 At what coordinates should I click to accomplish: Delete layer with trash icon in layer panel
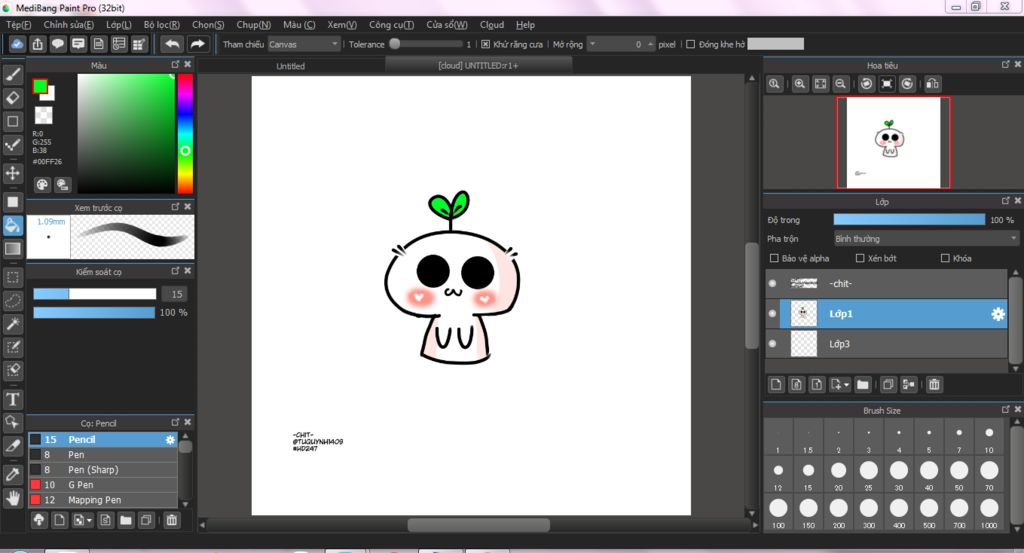tap(935, 385)
